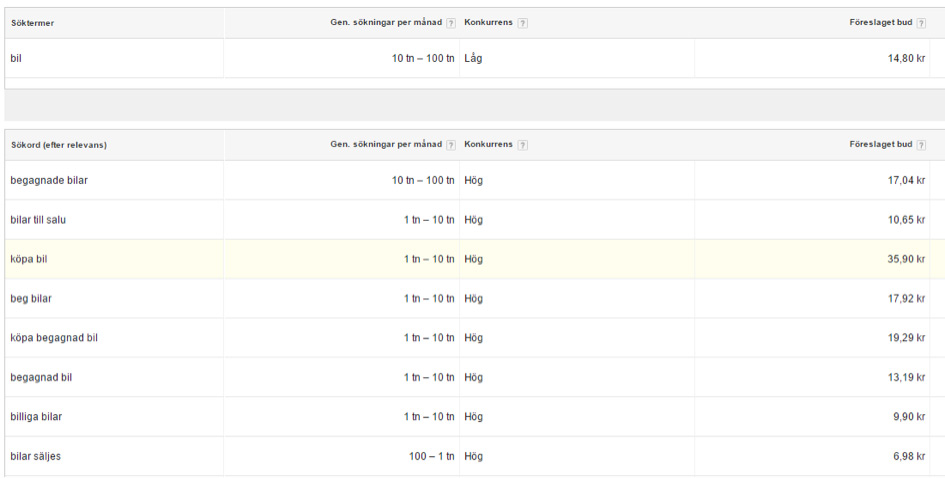
Task: Click the Söktermer column header
Action: click(33, 24)
